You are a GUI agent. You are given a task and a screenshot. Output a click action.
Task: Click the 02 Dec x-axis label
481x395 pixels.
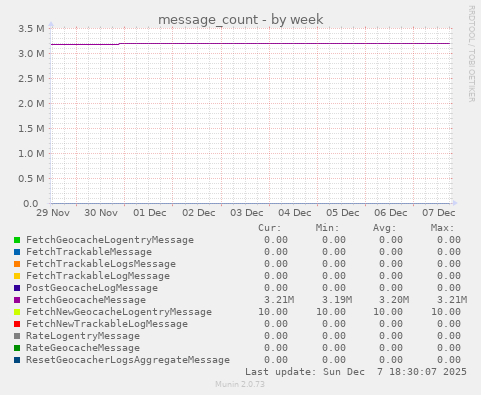[x=199, y=213]
